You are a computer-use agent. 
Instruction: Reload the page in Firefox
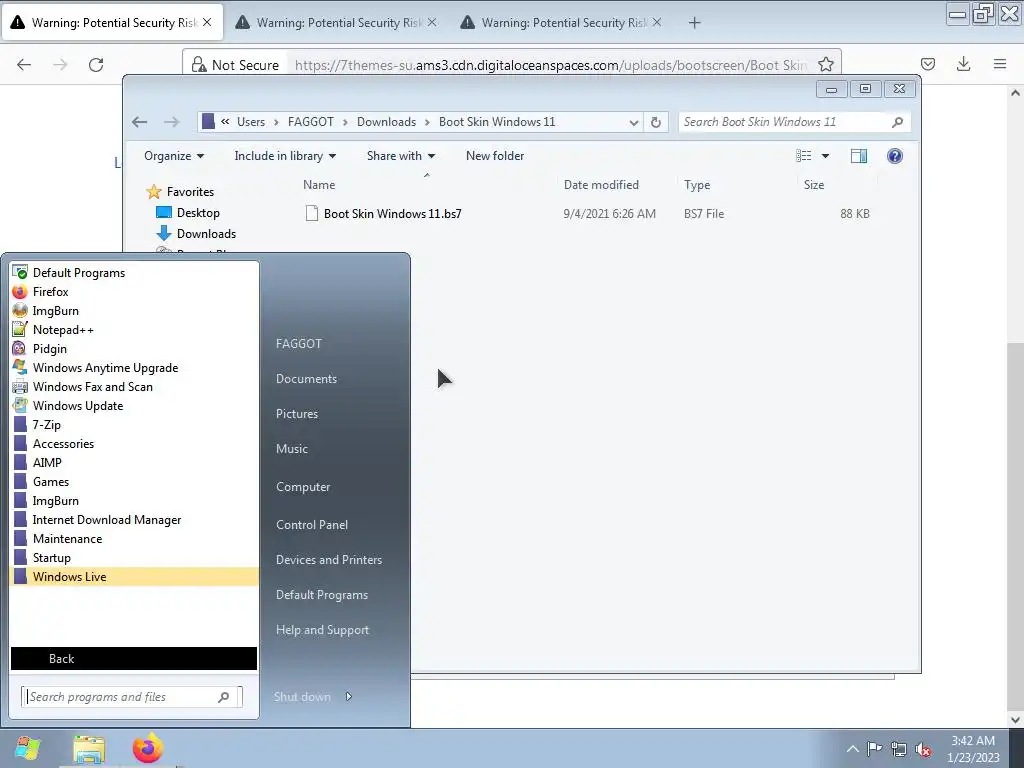pos(96,65)
